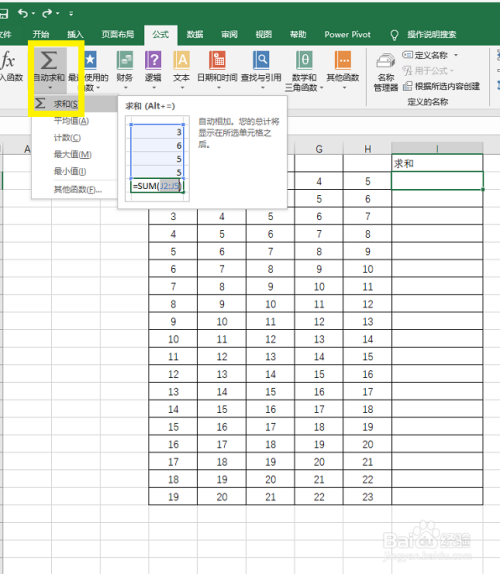
Task: Choose More Functions (其他函数) in AutoSum menu
Action: 74,190
